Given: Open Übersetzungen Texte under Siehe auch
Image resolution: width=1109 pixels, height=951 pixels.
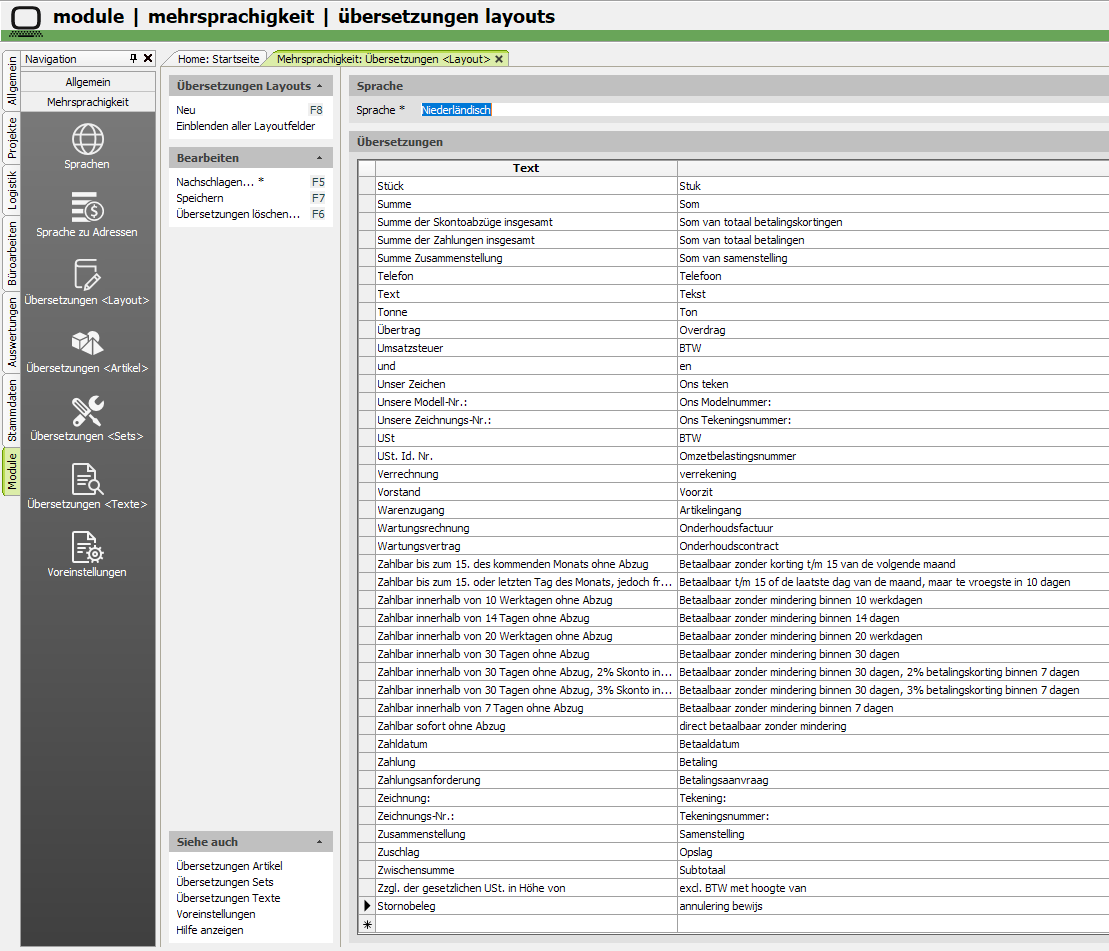Looking at the screenshot, I should pos(228,898).
